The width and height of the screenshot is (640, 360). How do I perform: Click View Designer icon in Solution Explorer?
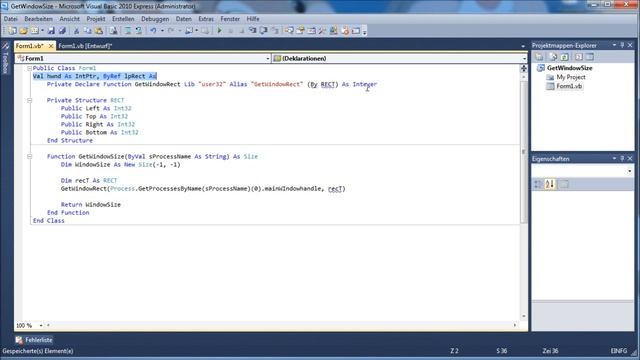click(x=590, y=57)
